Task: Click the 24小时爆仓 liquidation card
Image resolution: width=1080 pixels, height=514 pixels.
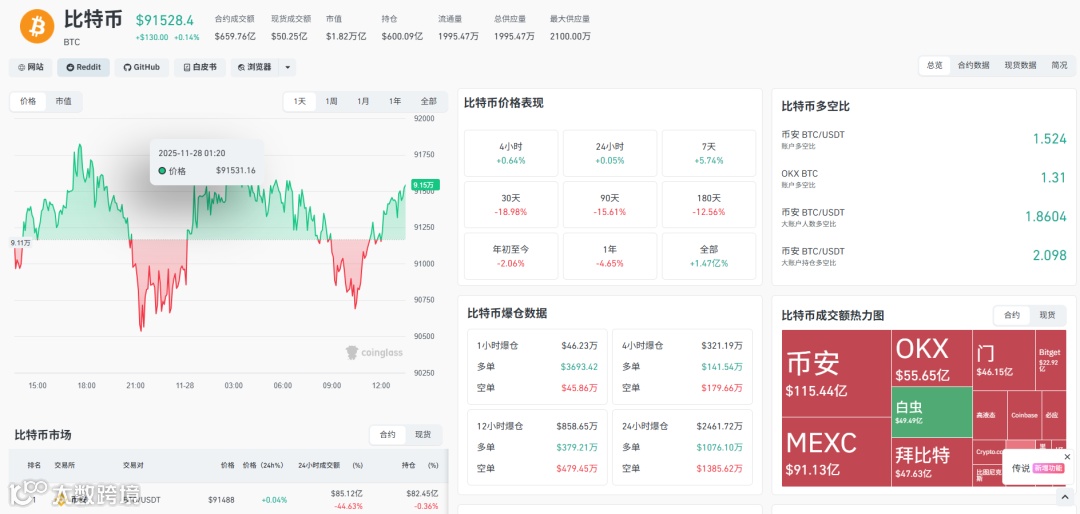Action: point(683,448)
